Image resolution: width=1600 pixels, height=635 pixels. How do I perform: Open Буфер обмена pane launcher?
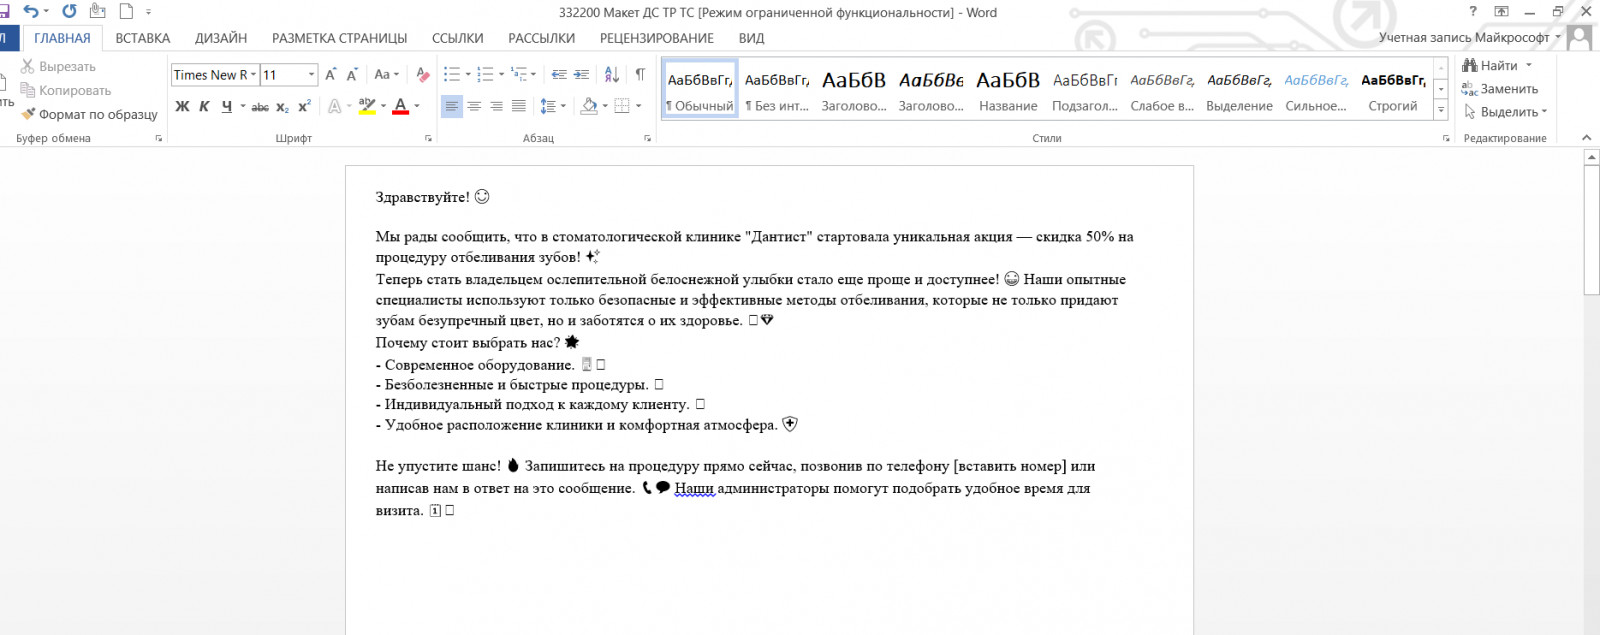tap(159, 138)
